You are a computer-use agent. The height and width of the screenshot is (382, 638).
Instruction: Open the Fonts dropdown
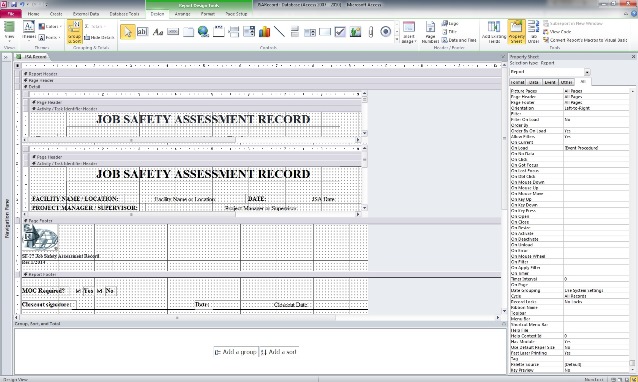coord(50,37)
